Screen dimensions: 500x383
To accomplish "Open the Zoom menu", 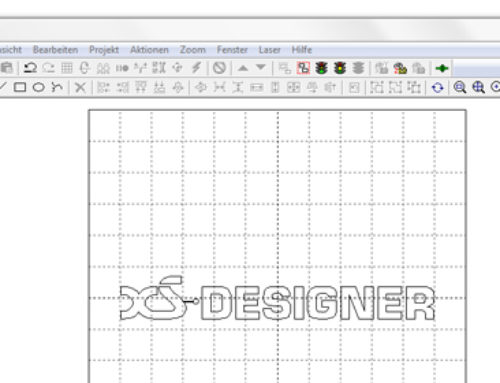I will [x=193, y=50].
